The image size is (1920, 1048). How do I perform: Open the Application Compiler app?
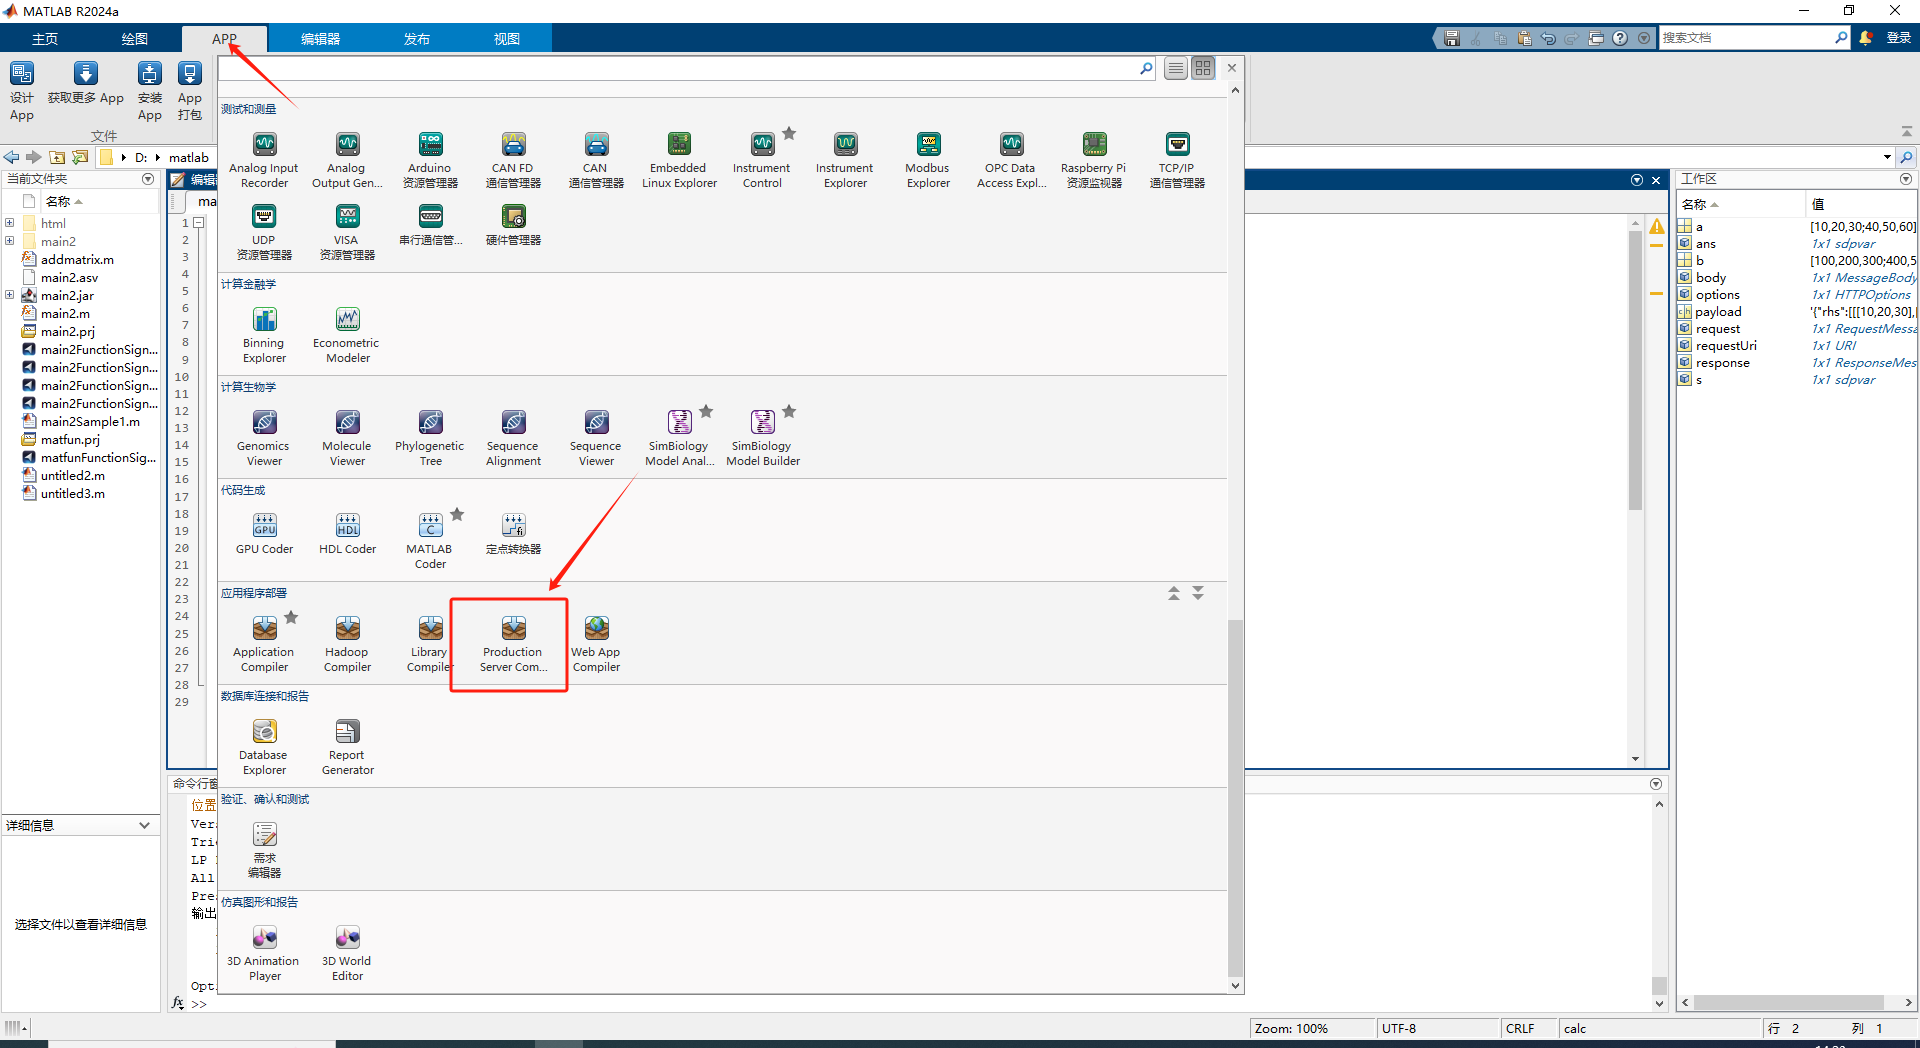tap(264, 644)
